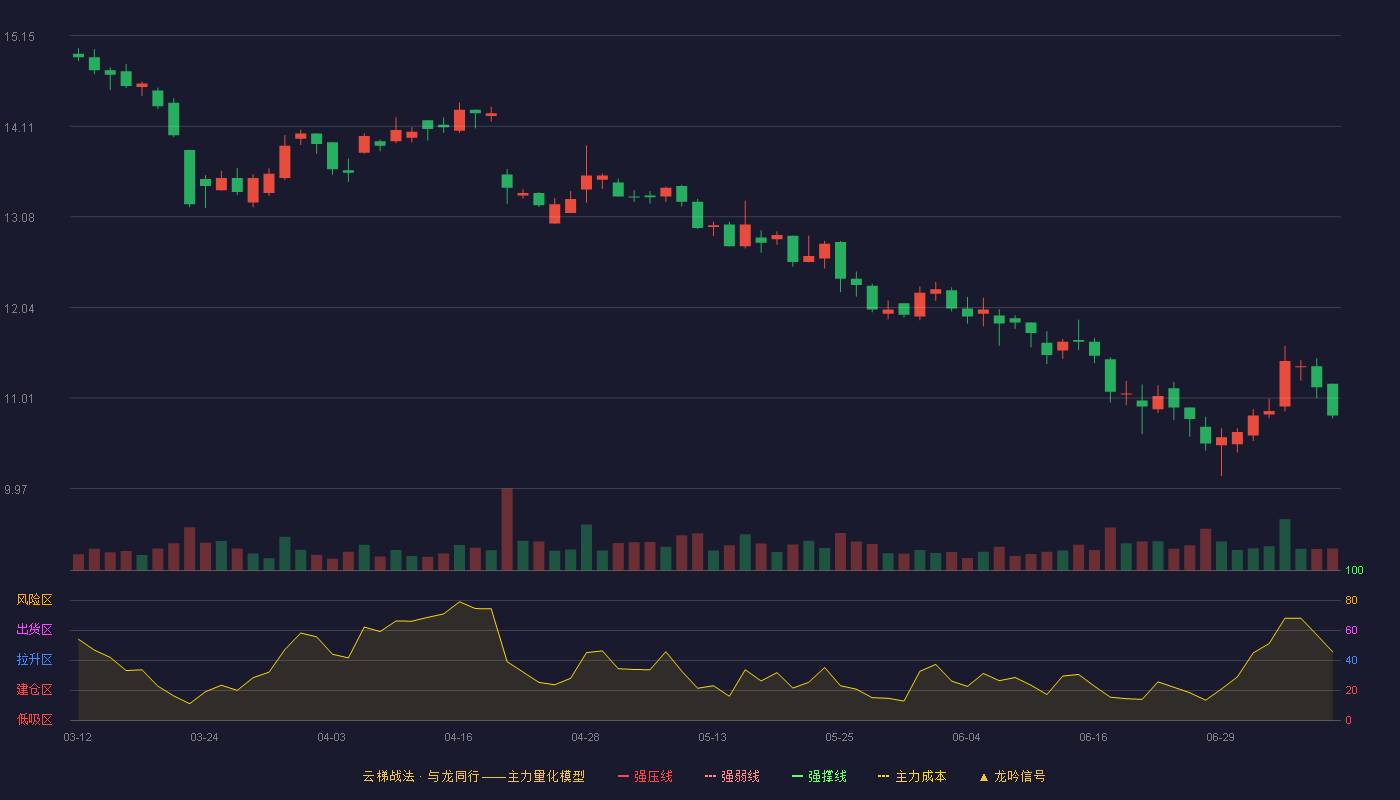Image resolution: width=1400 pixels, height=800 pixels.
Task: Select the 低吸区 zone label
Action: tap(34, 719)
